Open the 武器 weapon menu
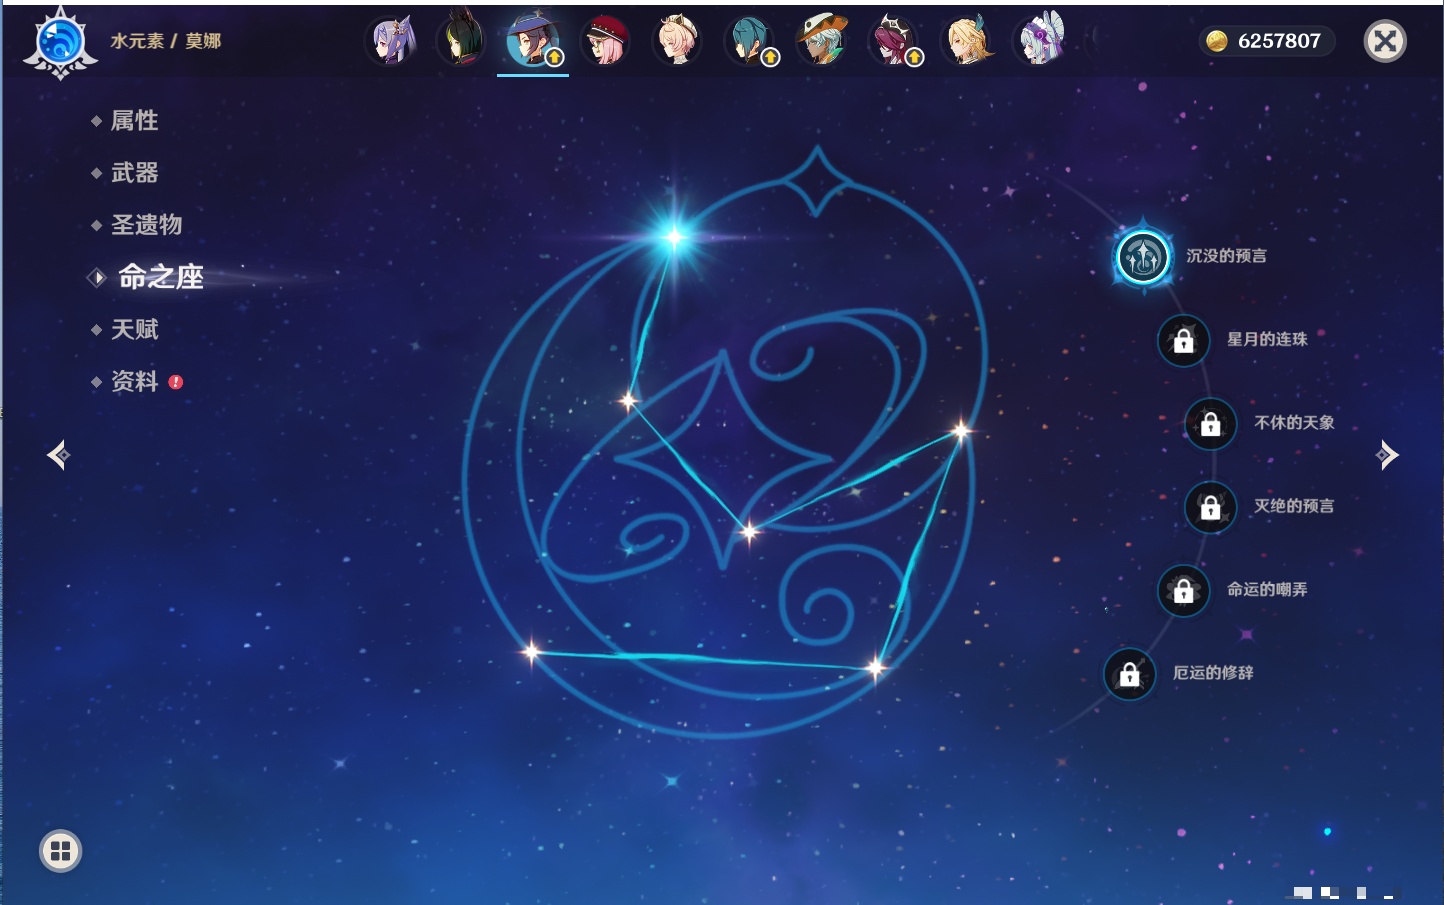 (135, 173)
